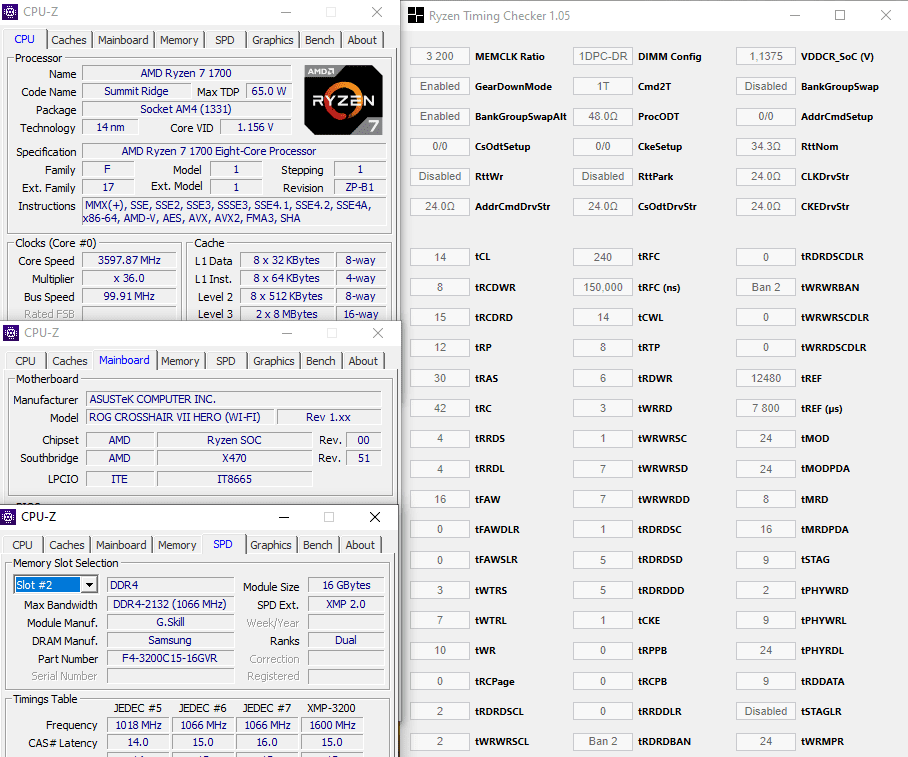Viewport: 908px width, 757px height.
Task: Select Graphics tab in the Mainboard CPU-Z window
Action: tap(274, 361)
